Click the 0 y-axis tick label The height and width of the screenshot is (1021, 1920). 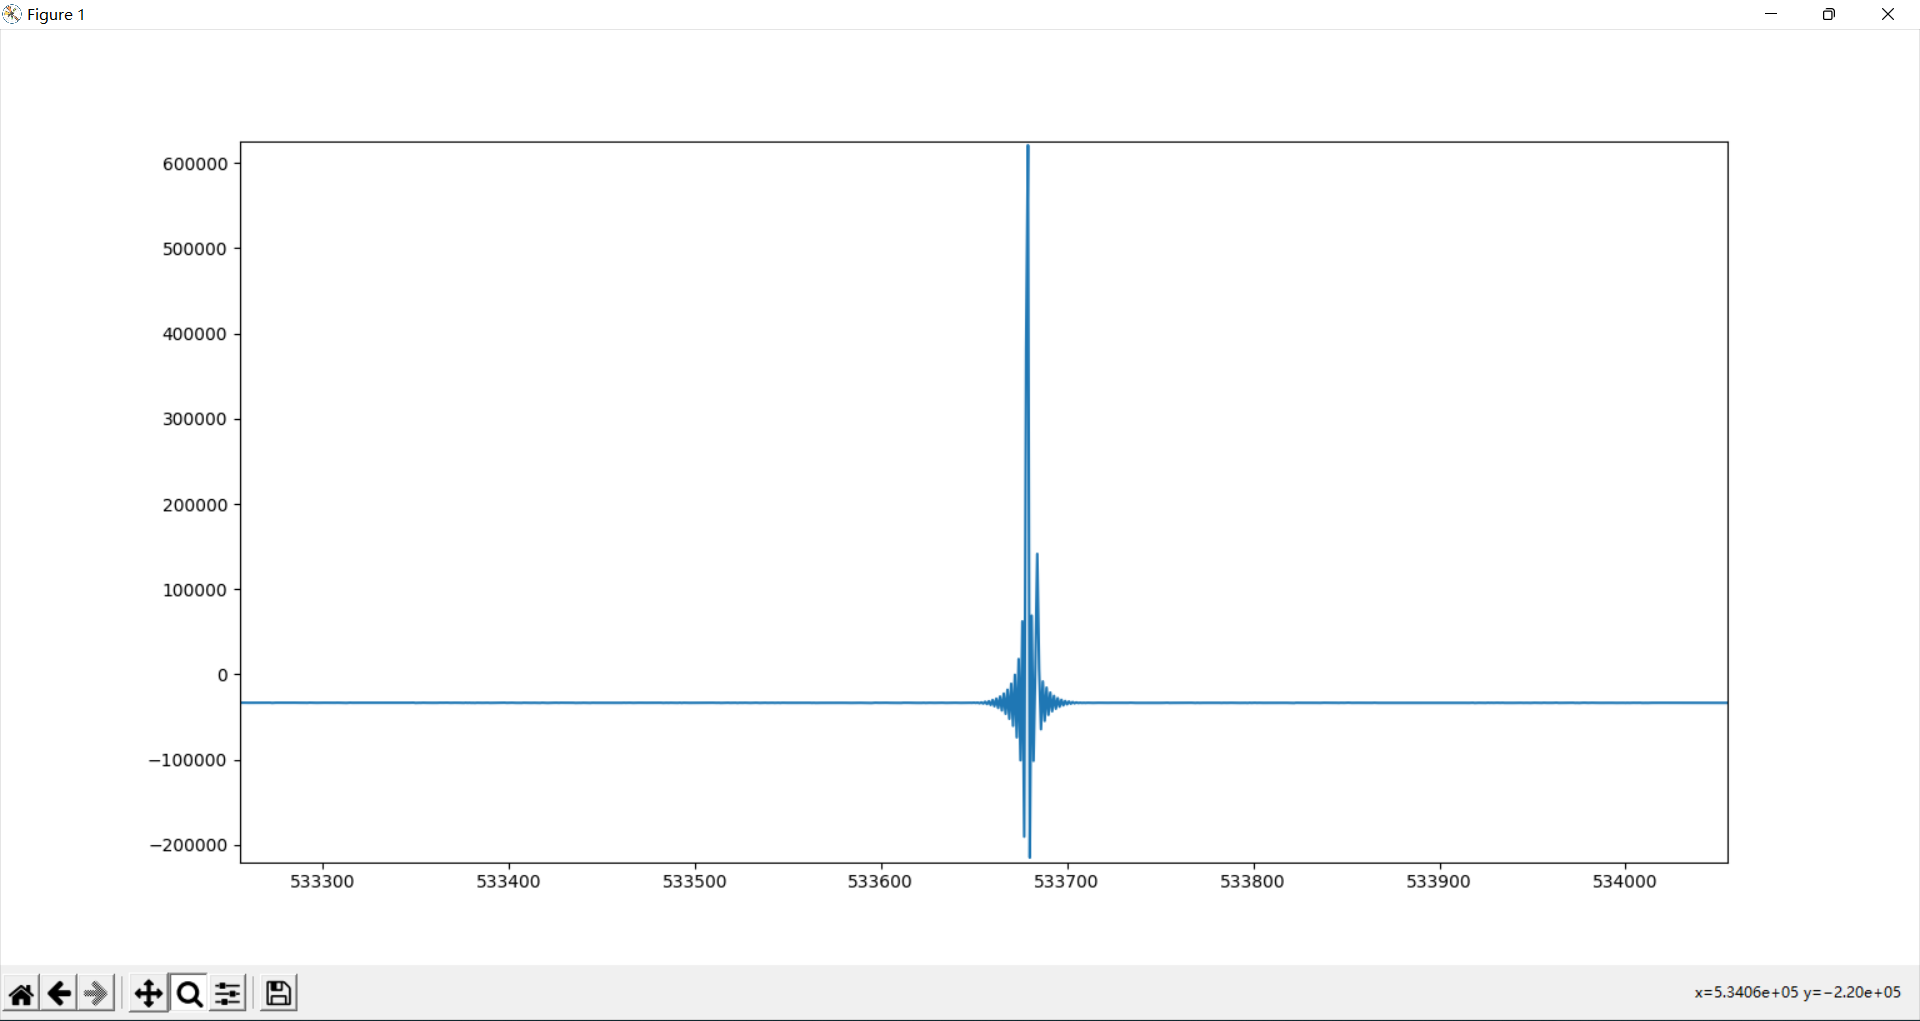(223, 675)
